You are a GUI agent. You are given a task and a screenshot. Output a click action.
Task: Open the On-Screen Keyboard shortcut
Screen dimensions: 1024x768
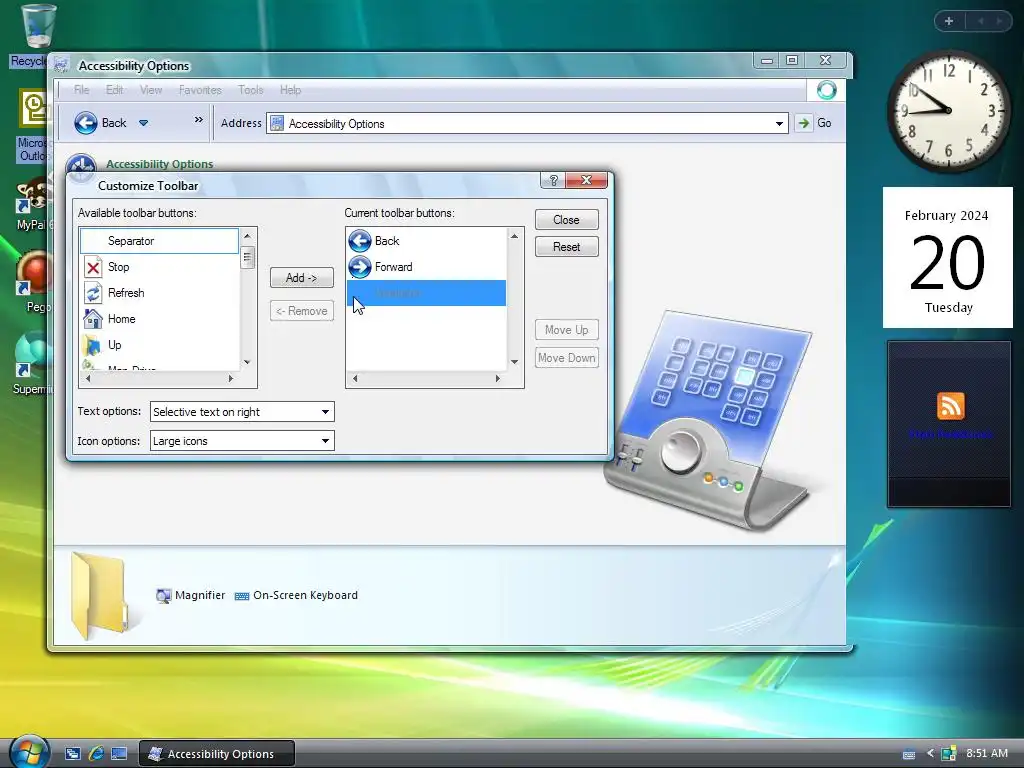(x=296, y=596)
